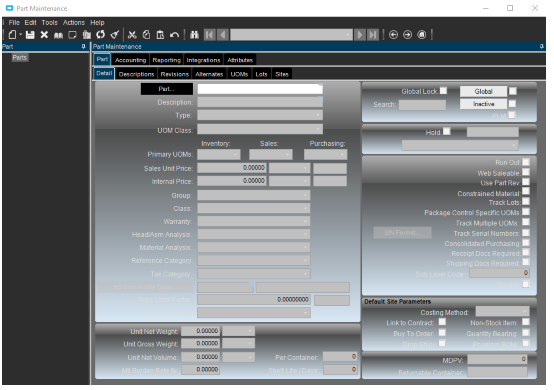This screenshot has width=554, height=390.
Task: Click the Sales Unit Price value field
Action: [x=232, y=168]
